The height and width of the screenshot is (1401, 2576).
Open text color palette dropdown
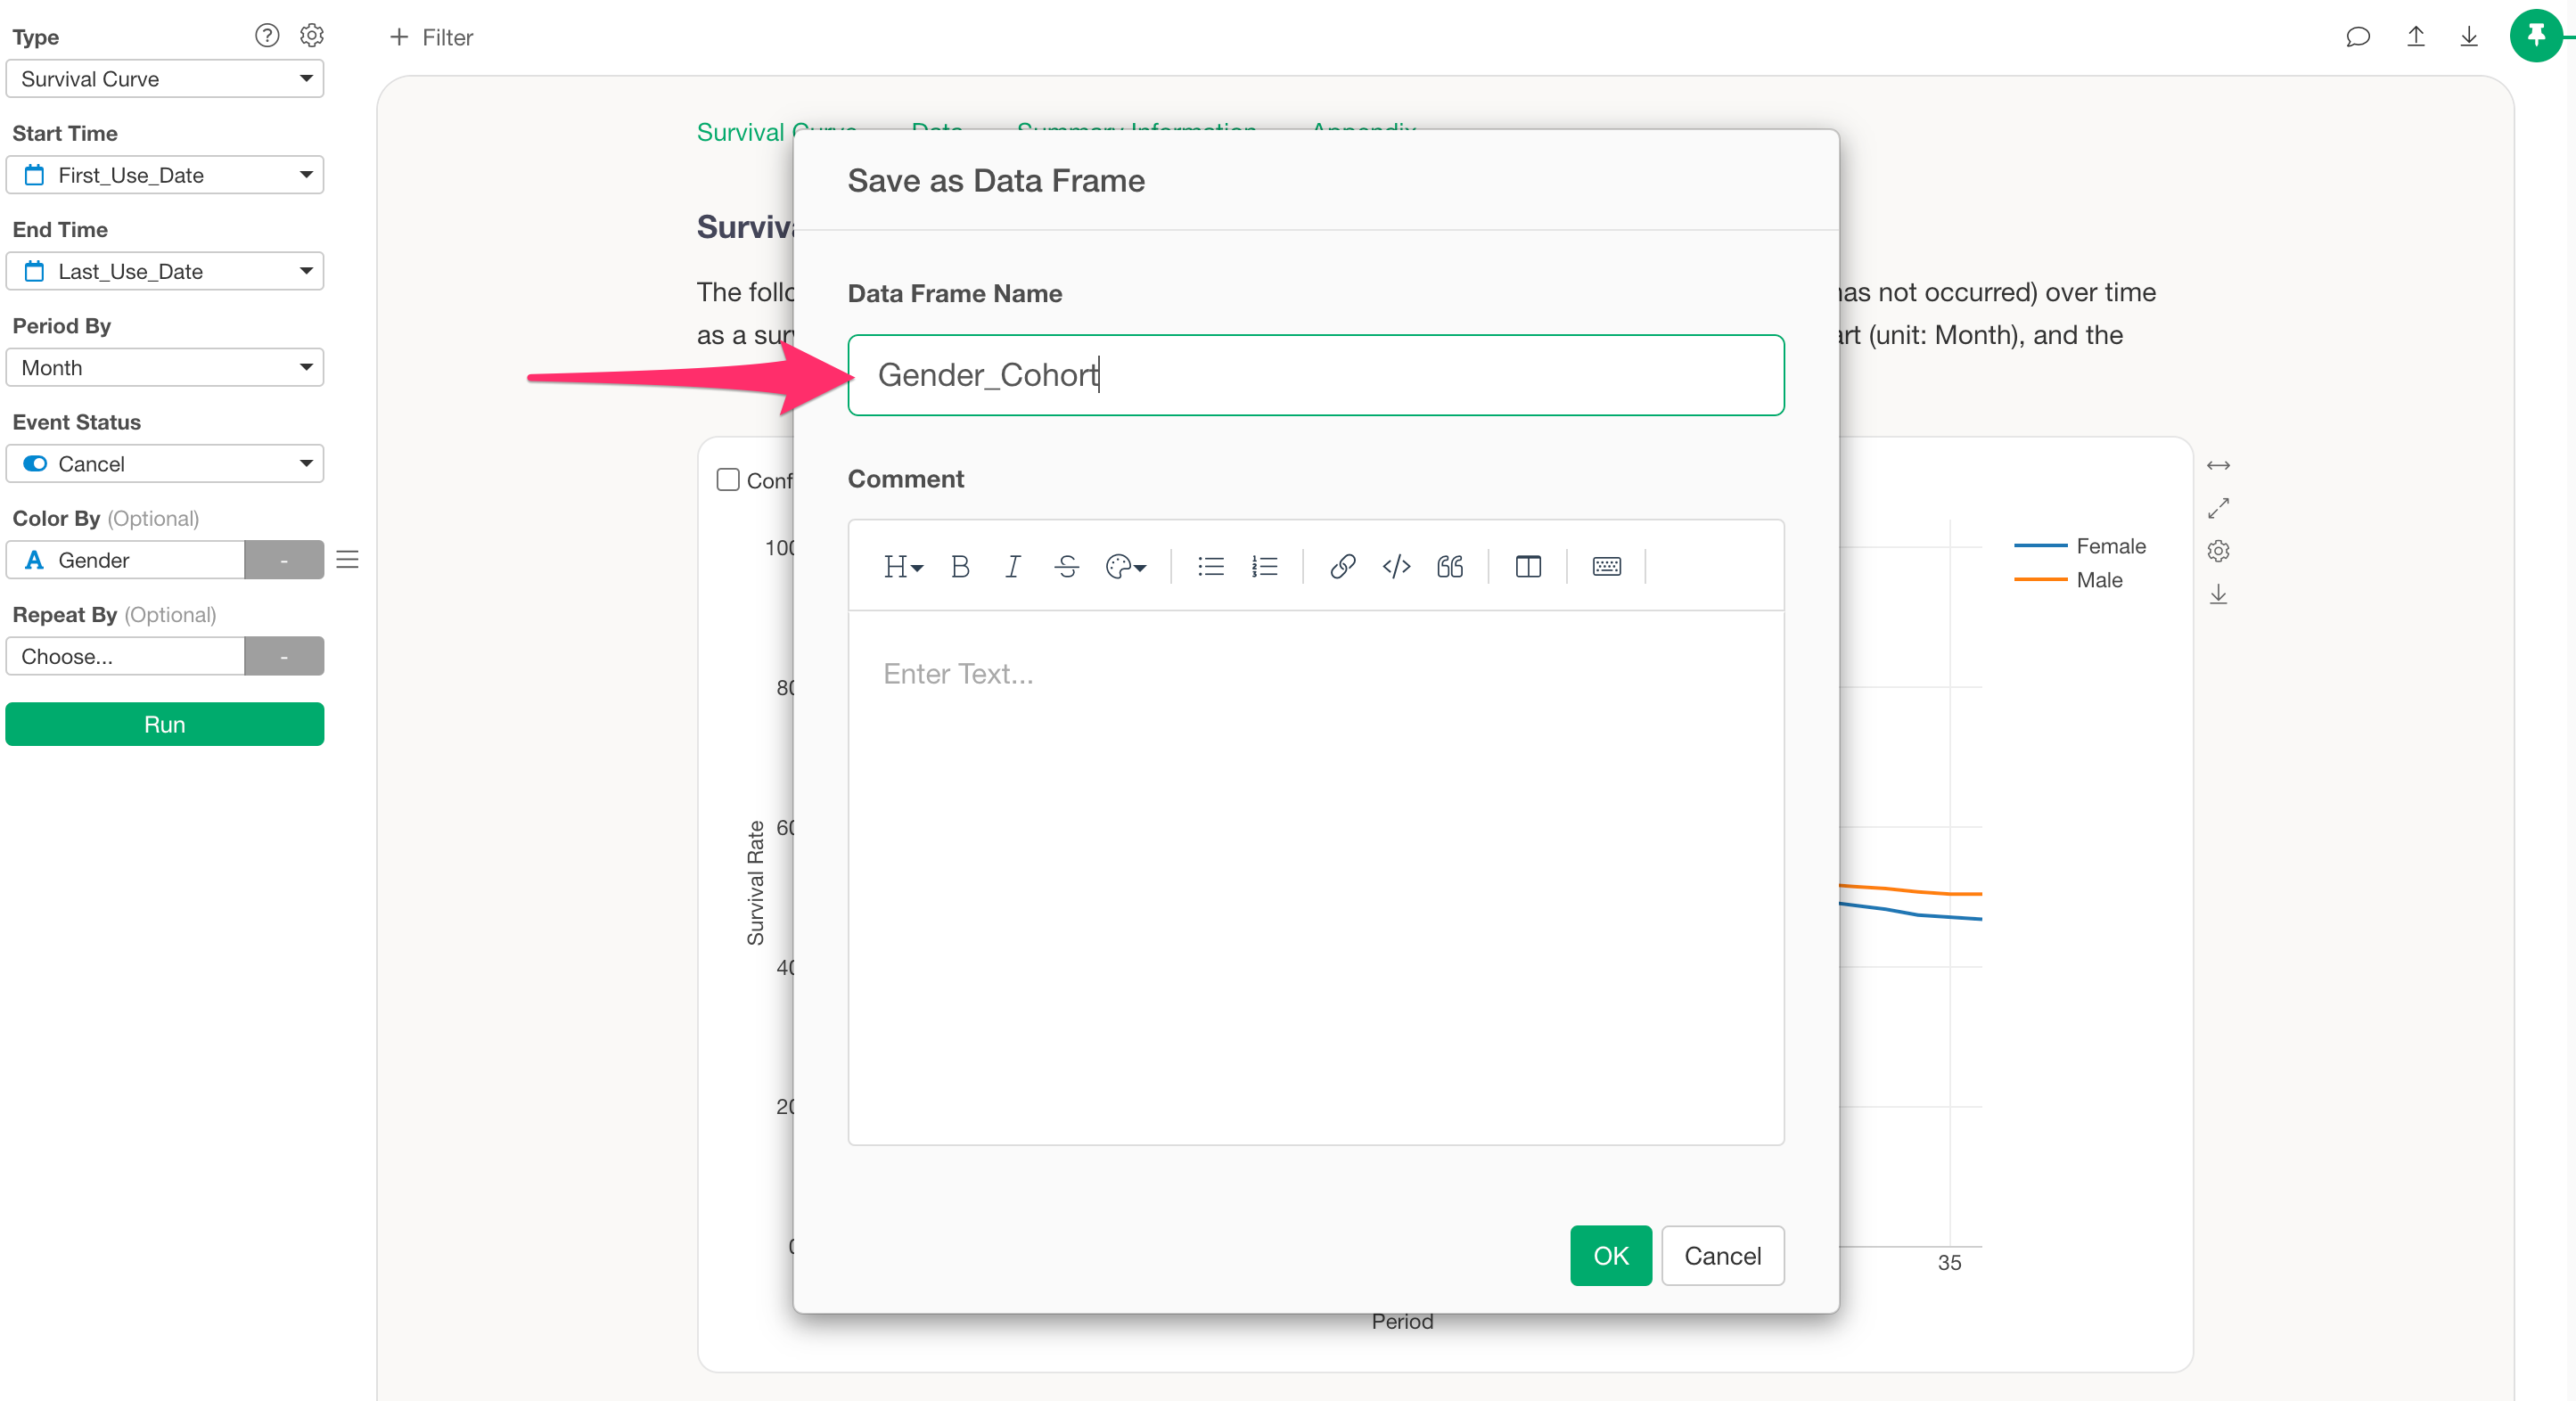(x=1125, y=567)
